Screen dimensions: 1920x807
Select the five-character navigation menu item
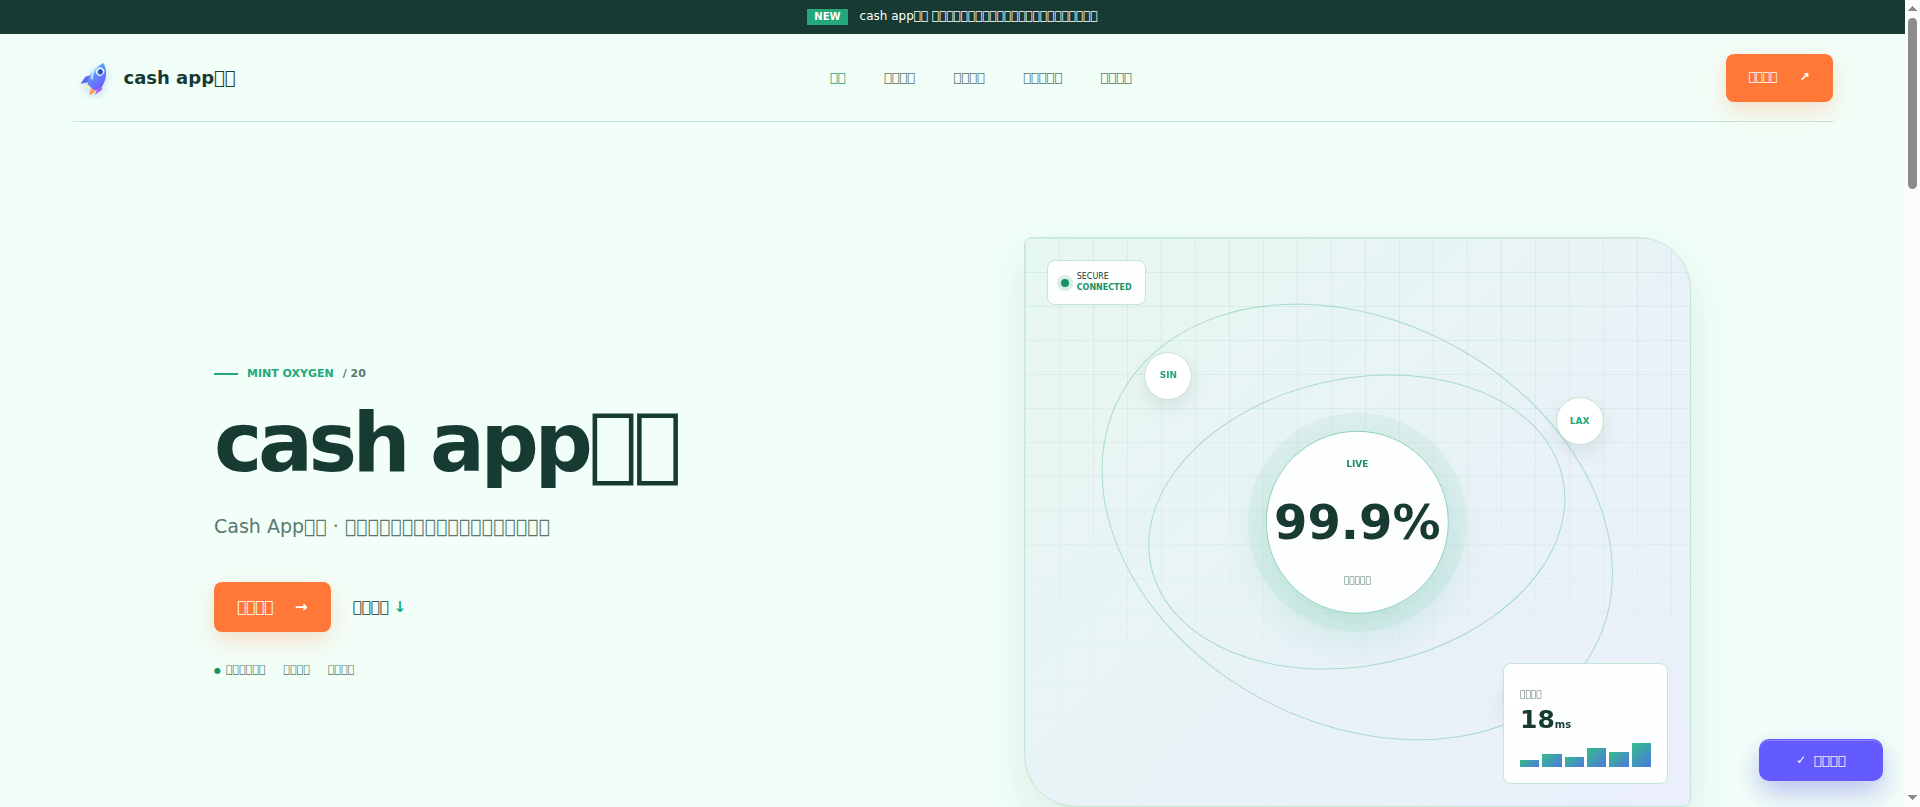click(1042, 78)
